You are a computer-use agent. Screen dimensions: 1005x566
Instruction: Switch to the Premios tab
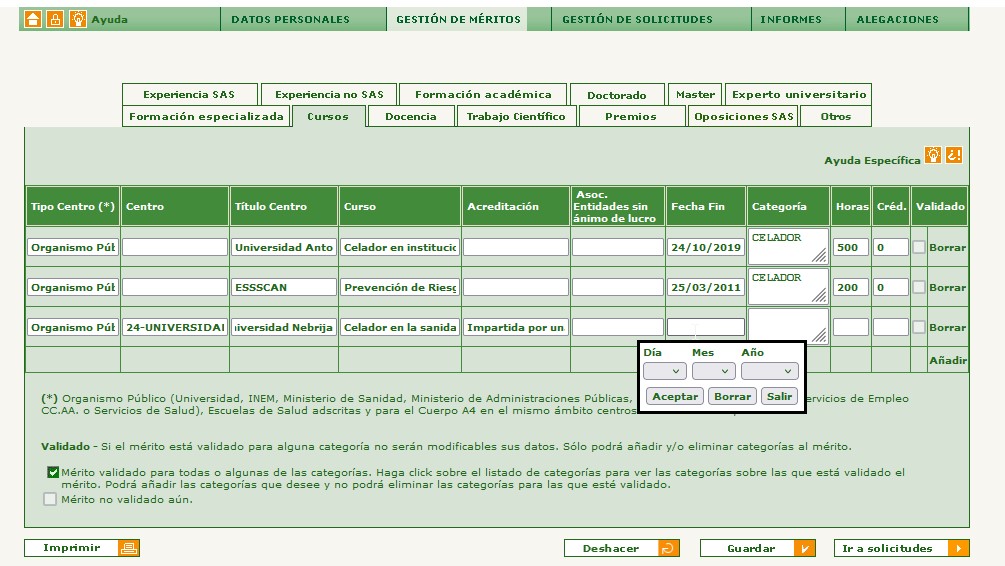pos(631,117)
